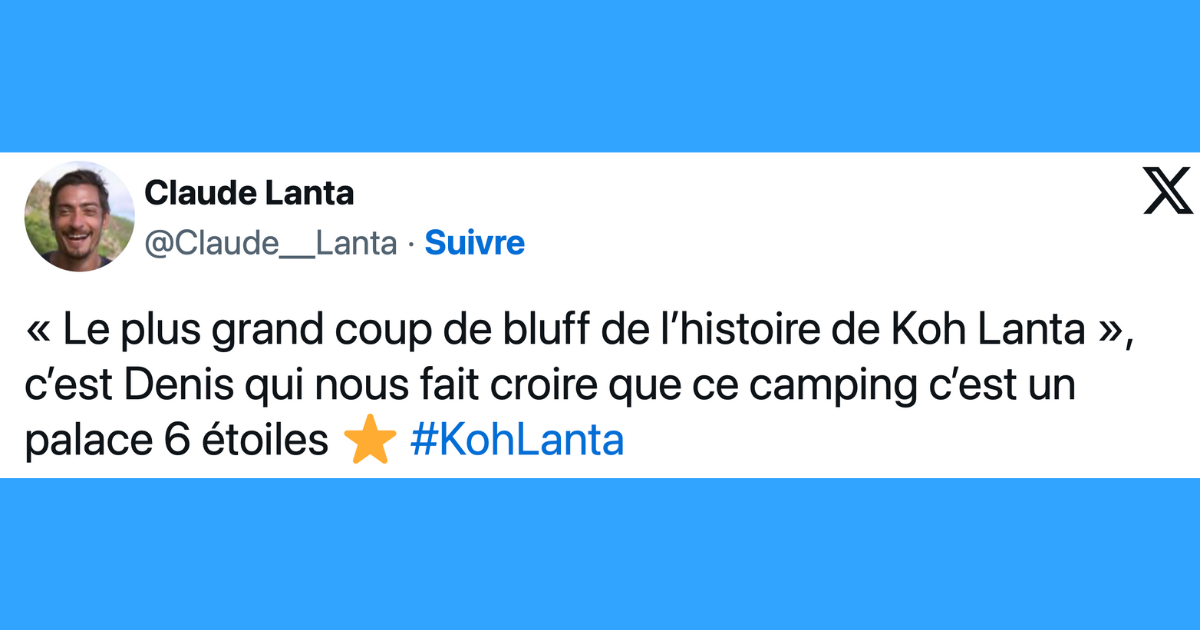Open the @Claude__Lanta handle
The image size is (1200, 630).
(x=271, y=243)
